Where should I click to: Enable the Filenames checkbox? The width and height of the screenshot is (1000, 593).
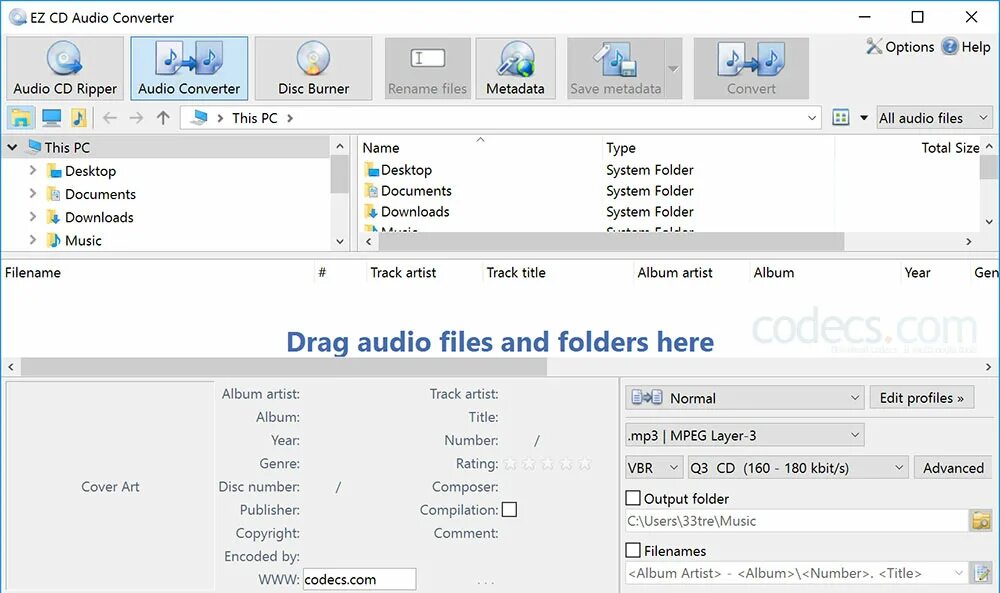coord(634,550)
